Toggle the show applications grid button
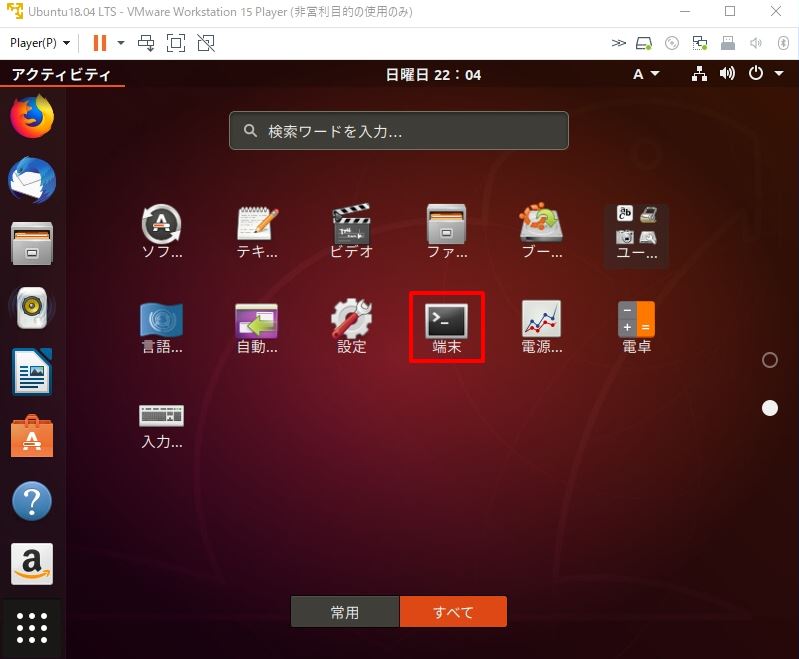 (x=32, y=628)
